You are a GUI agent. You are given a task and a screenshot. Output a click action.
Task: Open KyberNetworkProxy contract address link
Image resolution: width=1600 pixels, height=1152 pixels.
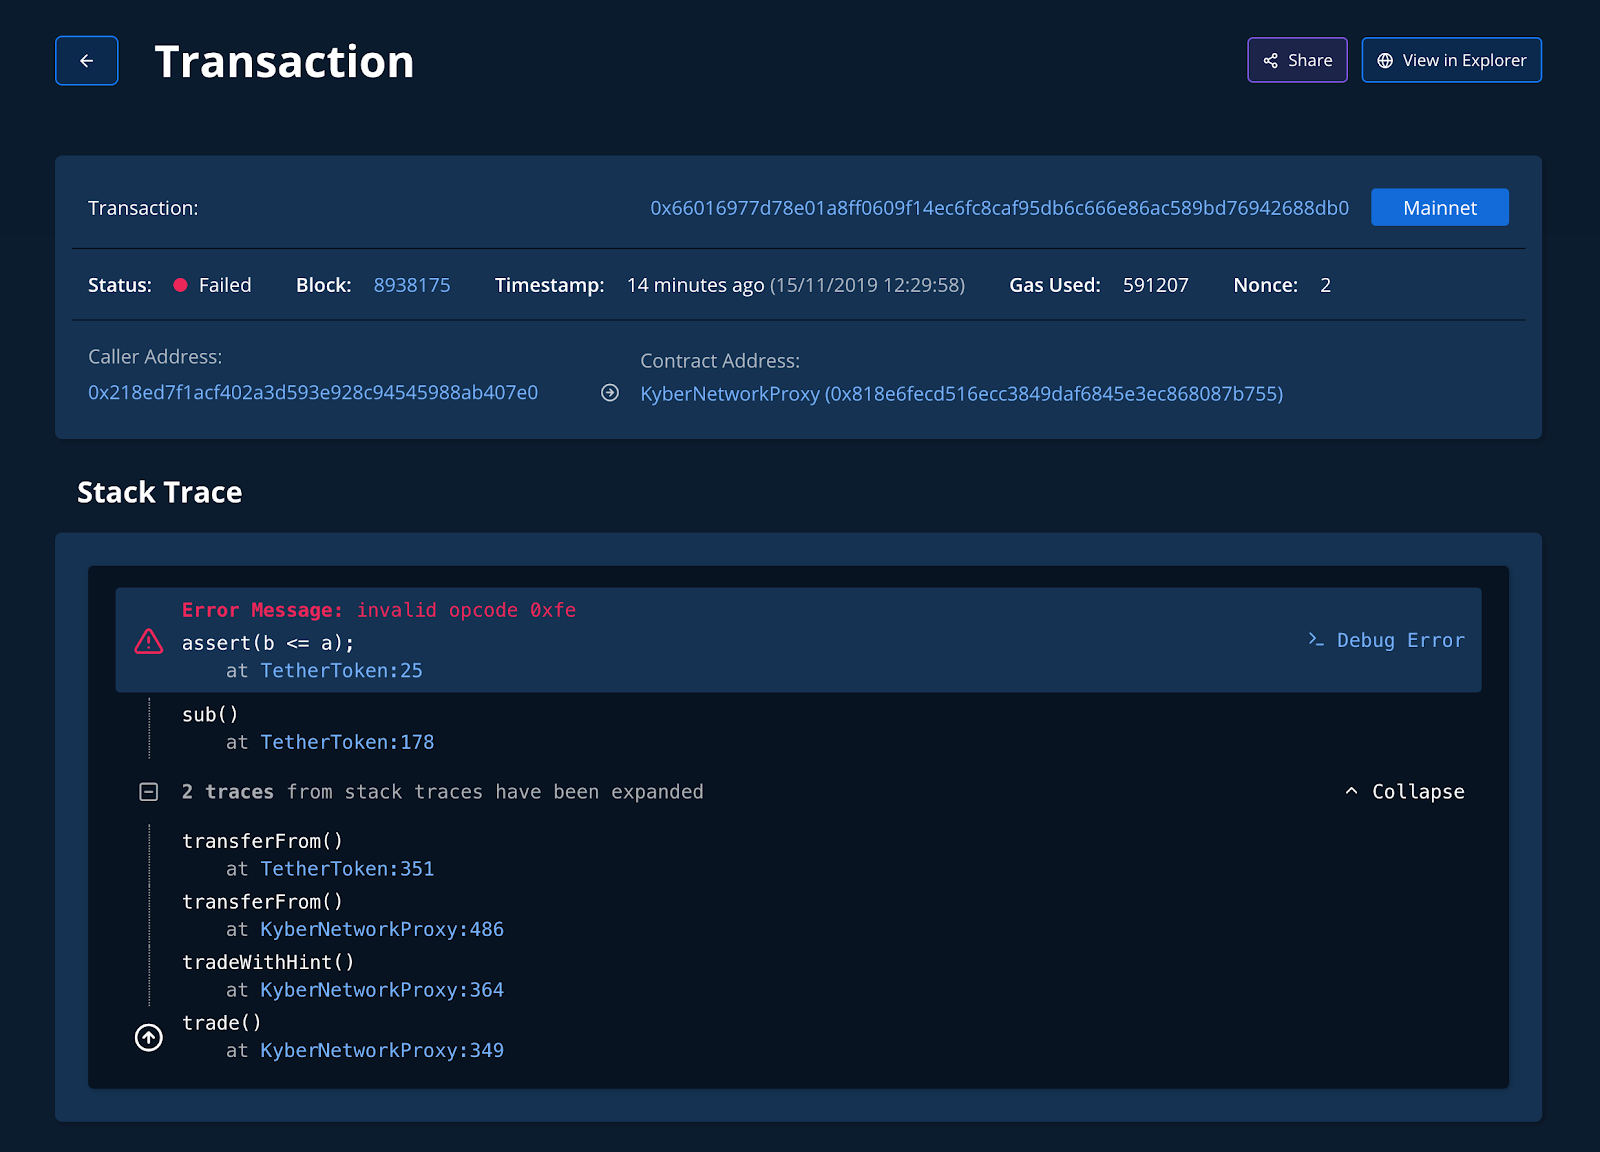961,394
